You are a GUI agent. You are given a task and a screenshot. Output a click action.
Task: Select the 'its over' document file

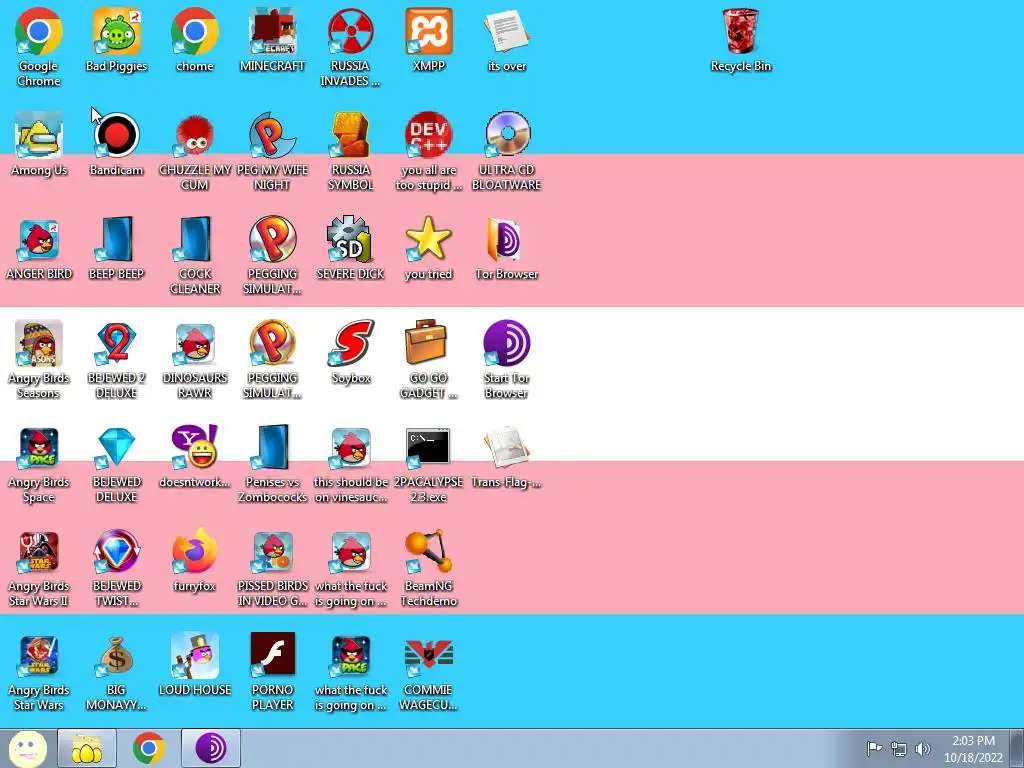click(x=507, y=39)
